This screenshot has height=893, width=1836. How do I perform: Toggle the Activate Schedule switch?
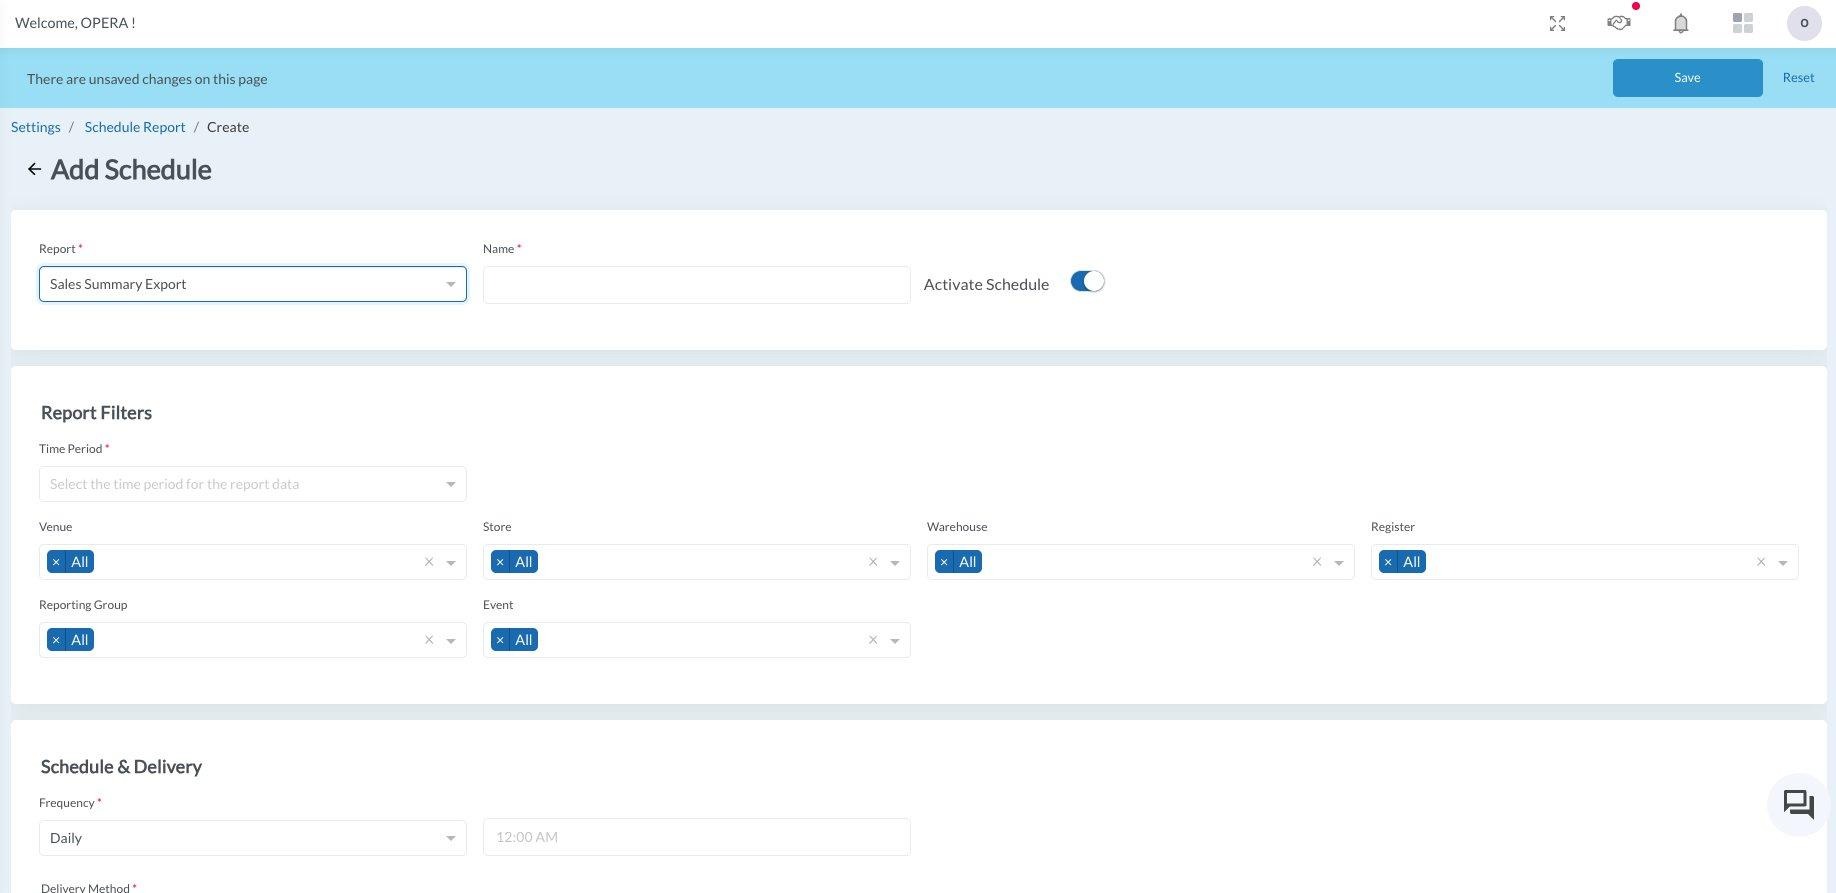1087,282
